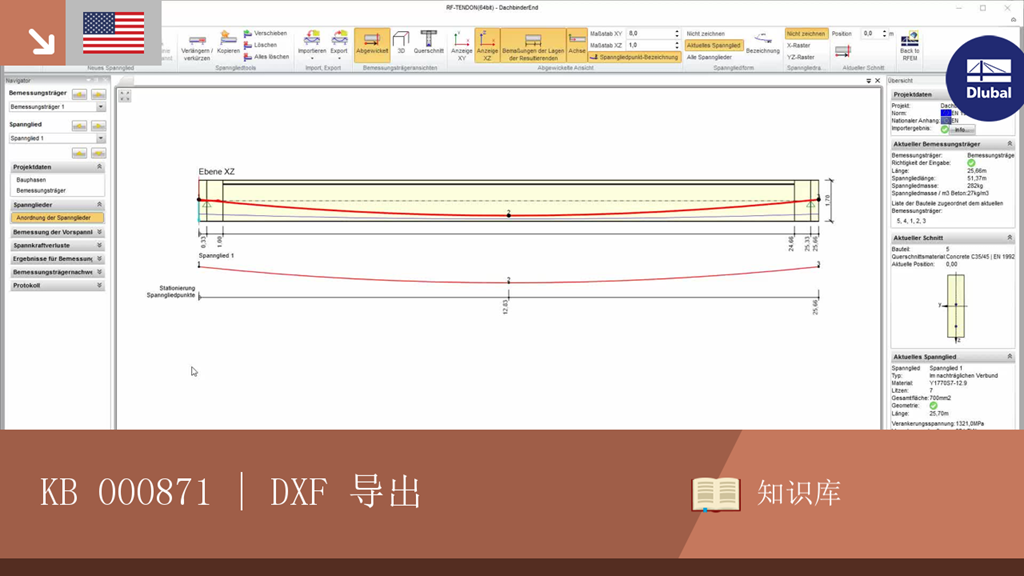Toggle Bemaßungen der Lagen der Resultierenden
The width and height of the screenshot is (1024, 576).
tap(533, 46)
